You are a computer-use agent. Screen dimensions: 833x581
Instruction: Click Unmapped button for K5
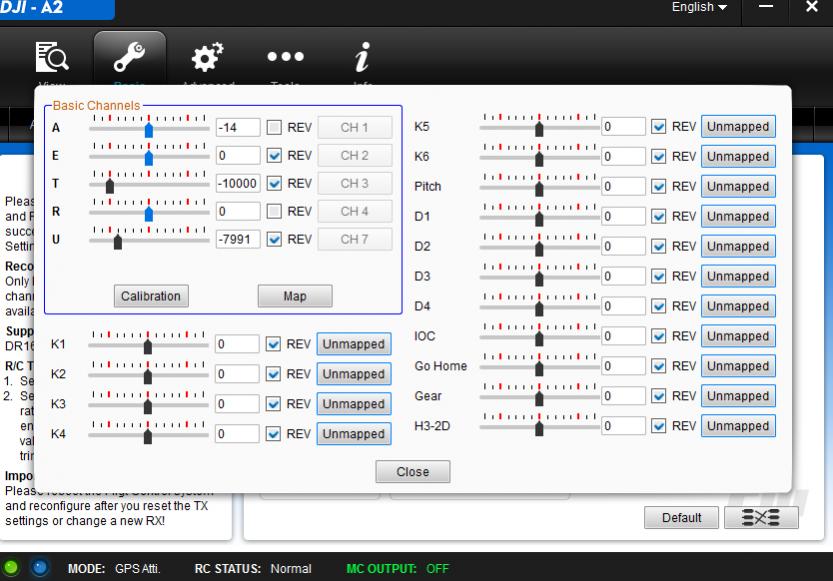pos(738,126)
